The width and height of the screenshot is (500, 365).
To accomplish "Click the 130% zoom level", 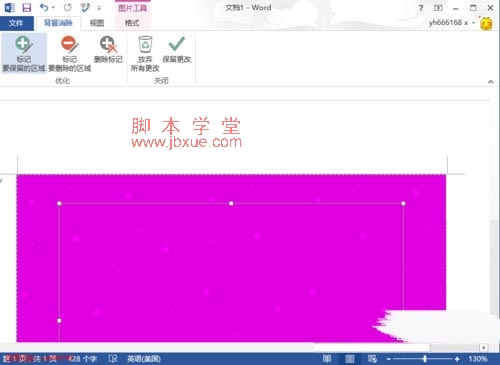I will (478, 359).
